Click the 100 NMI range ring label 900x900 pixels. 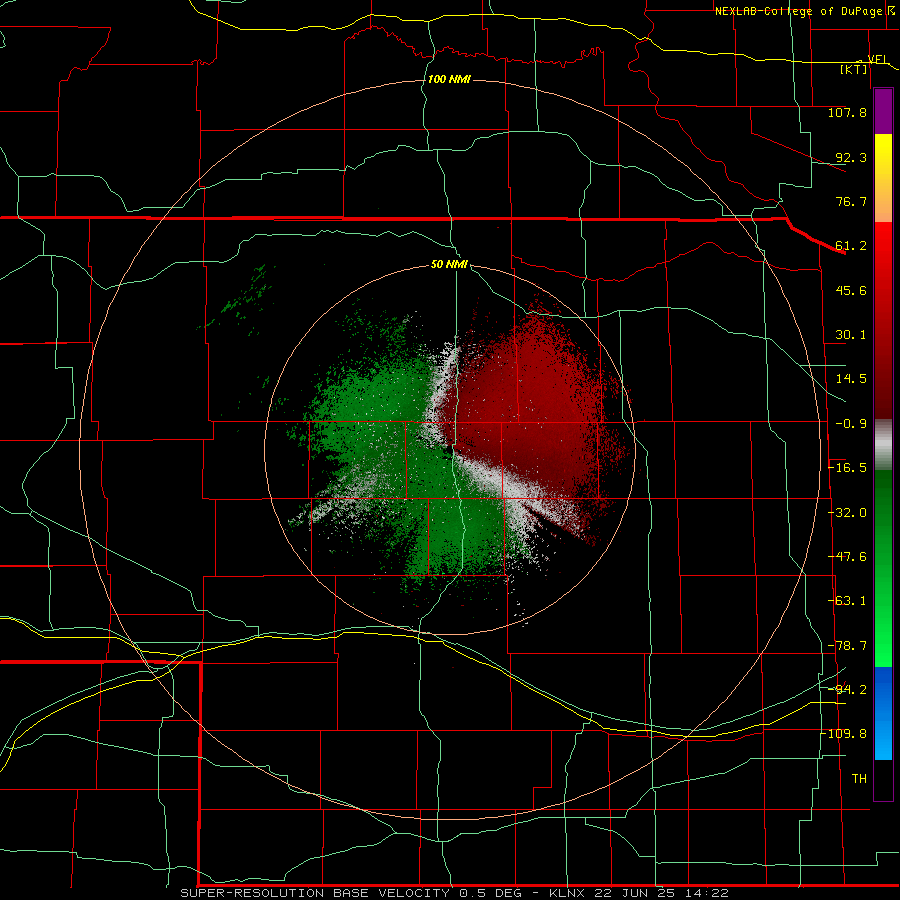pos(449,79)
